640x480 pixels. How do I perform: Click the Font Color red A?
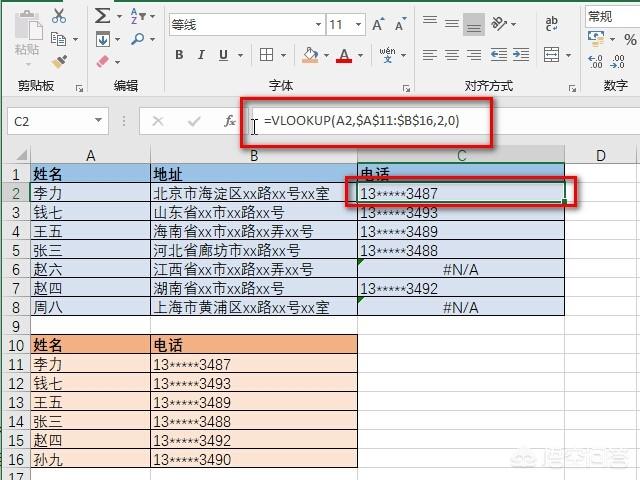coord(344,55)
